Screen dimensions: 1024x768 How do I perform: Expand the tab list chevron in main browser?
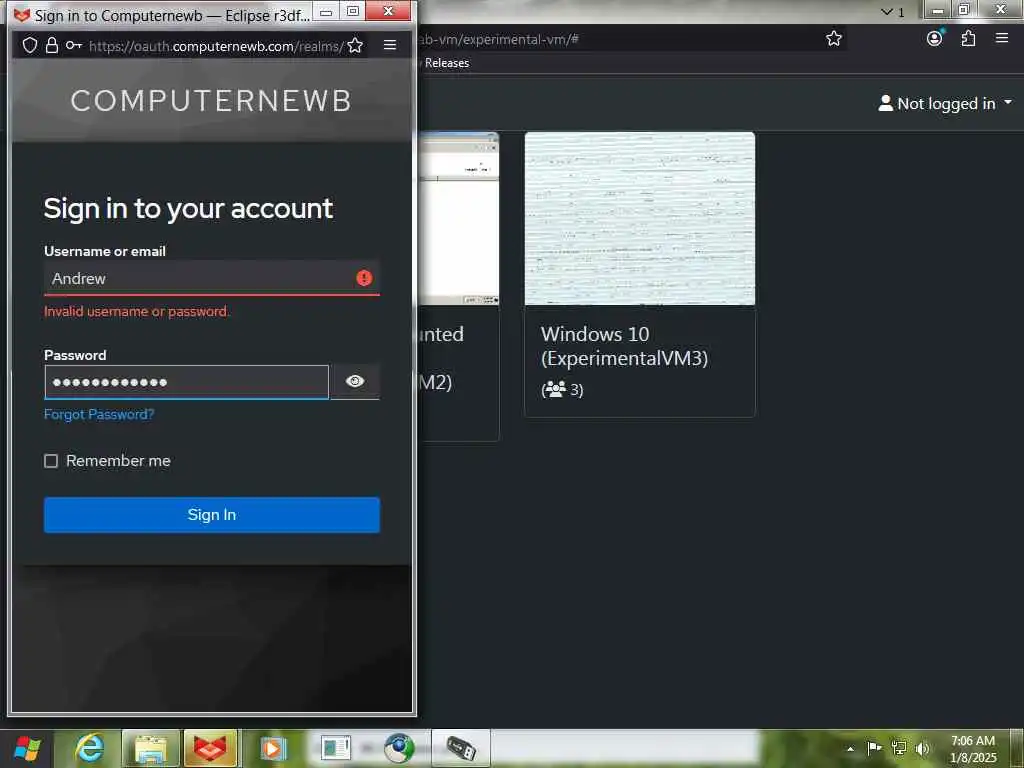[x=886, y=12]
